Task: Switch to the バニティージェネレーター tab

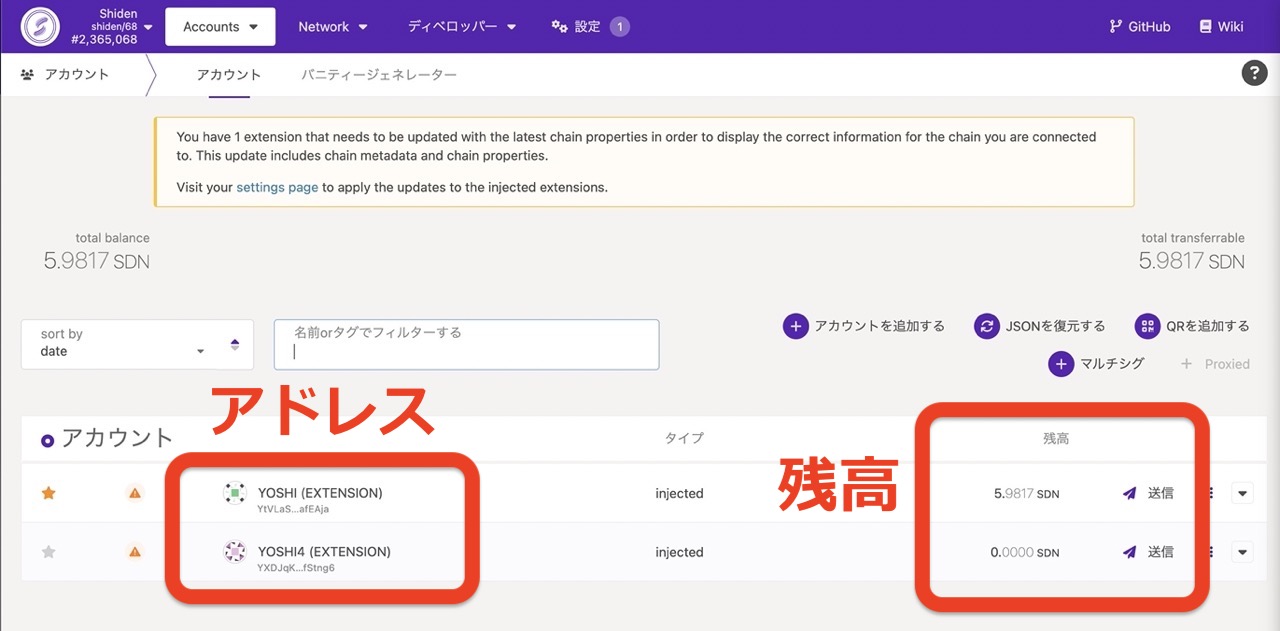Action: [x=378, y=74]
